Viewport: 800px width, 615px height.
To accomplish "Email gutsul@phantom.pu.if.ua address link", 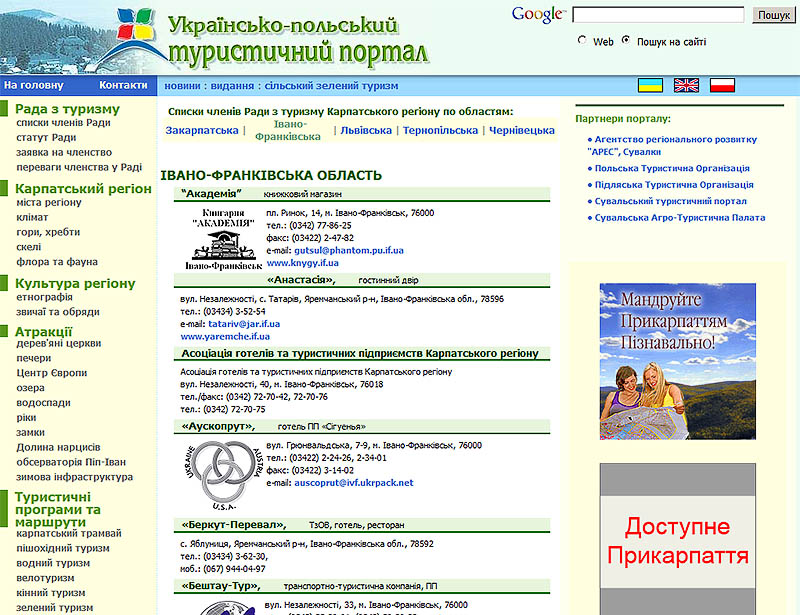I will tap(348, 250).
